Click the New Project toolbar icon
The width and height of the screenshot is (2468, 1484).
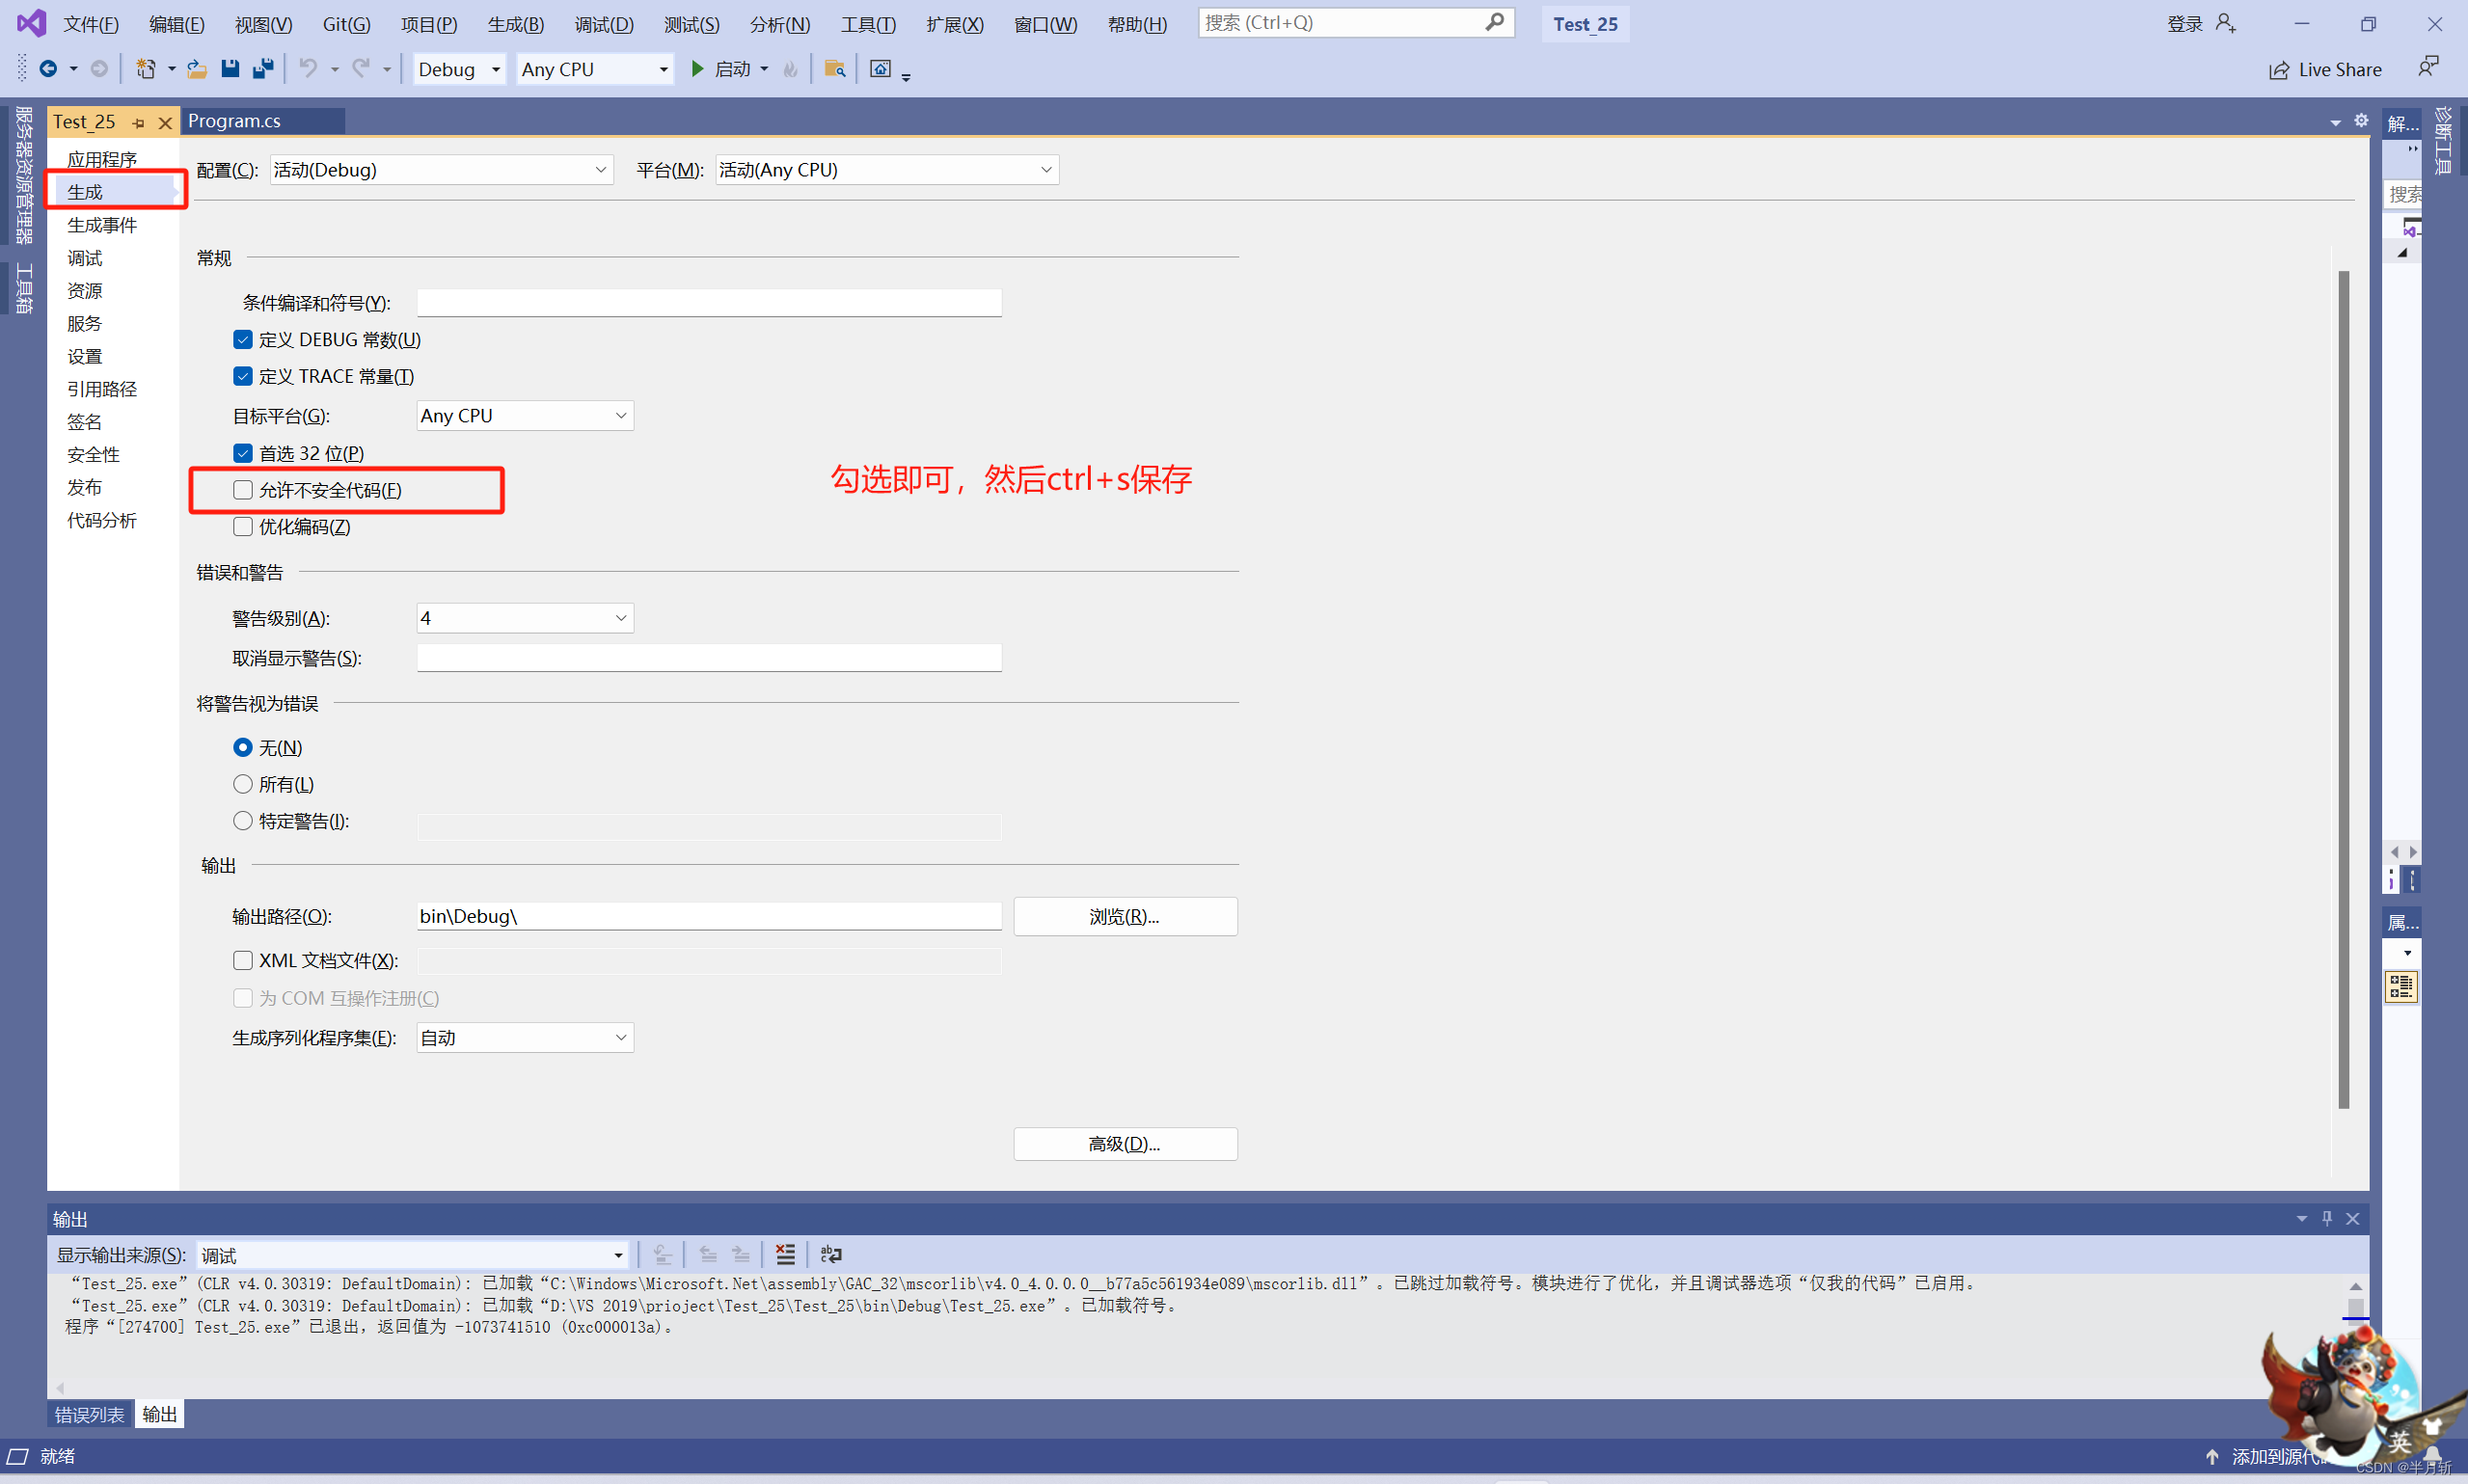click(x=145, y=68)
